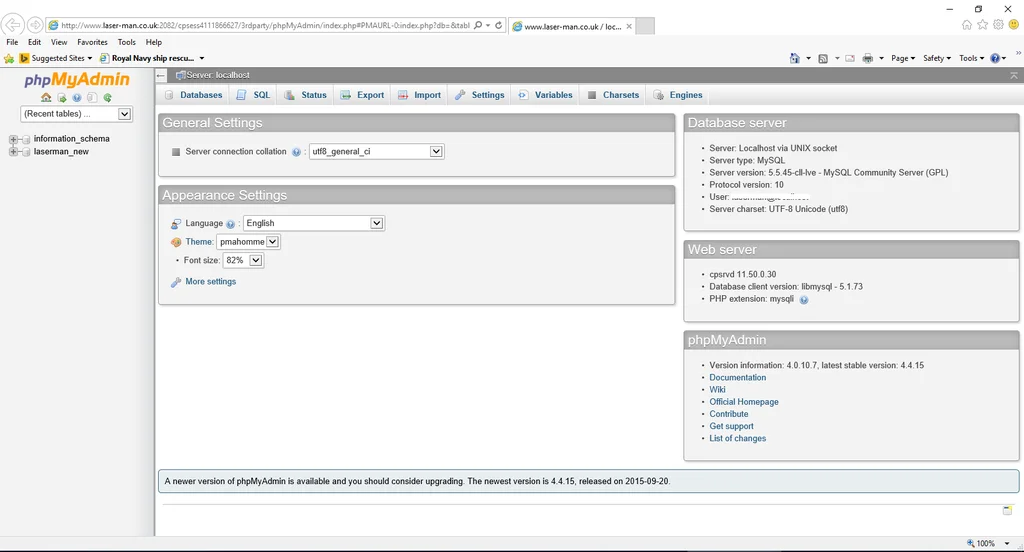Switch to the Engines tab
This screenshot has height=552, width=1024.
point(679,95)
